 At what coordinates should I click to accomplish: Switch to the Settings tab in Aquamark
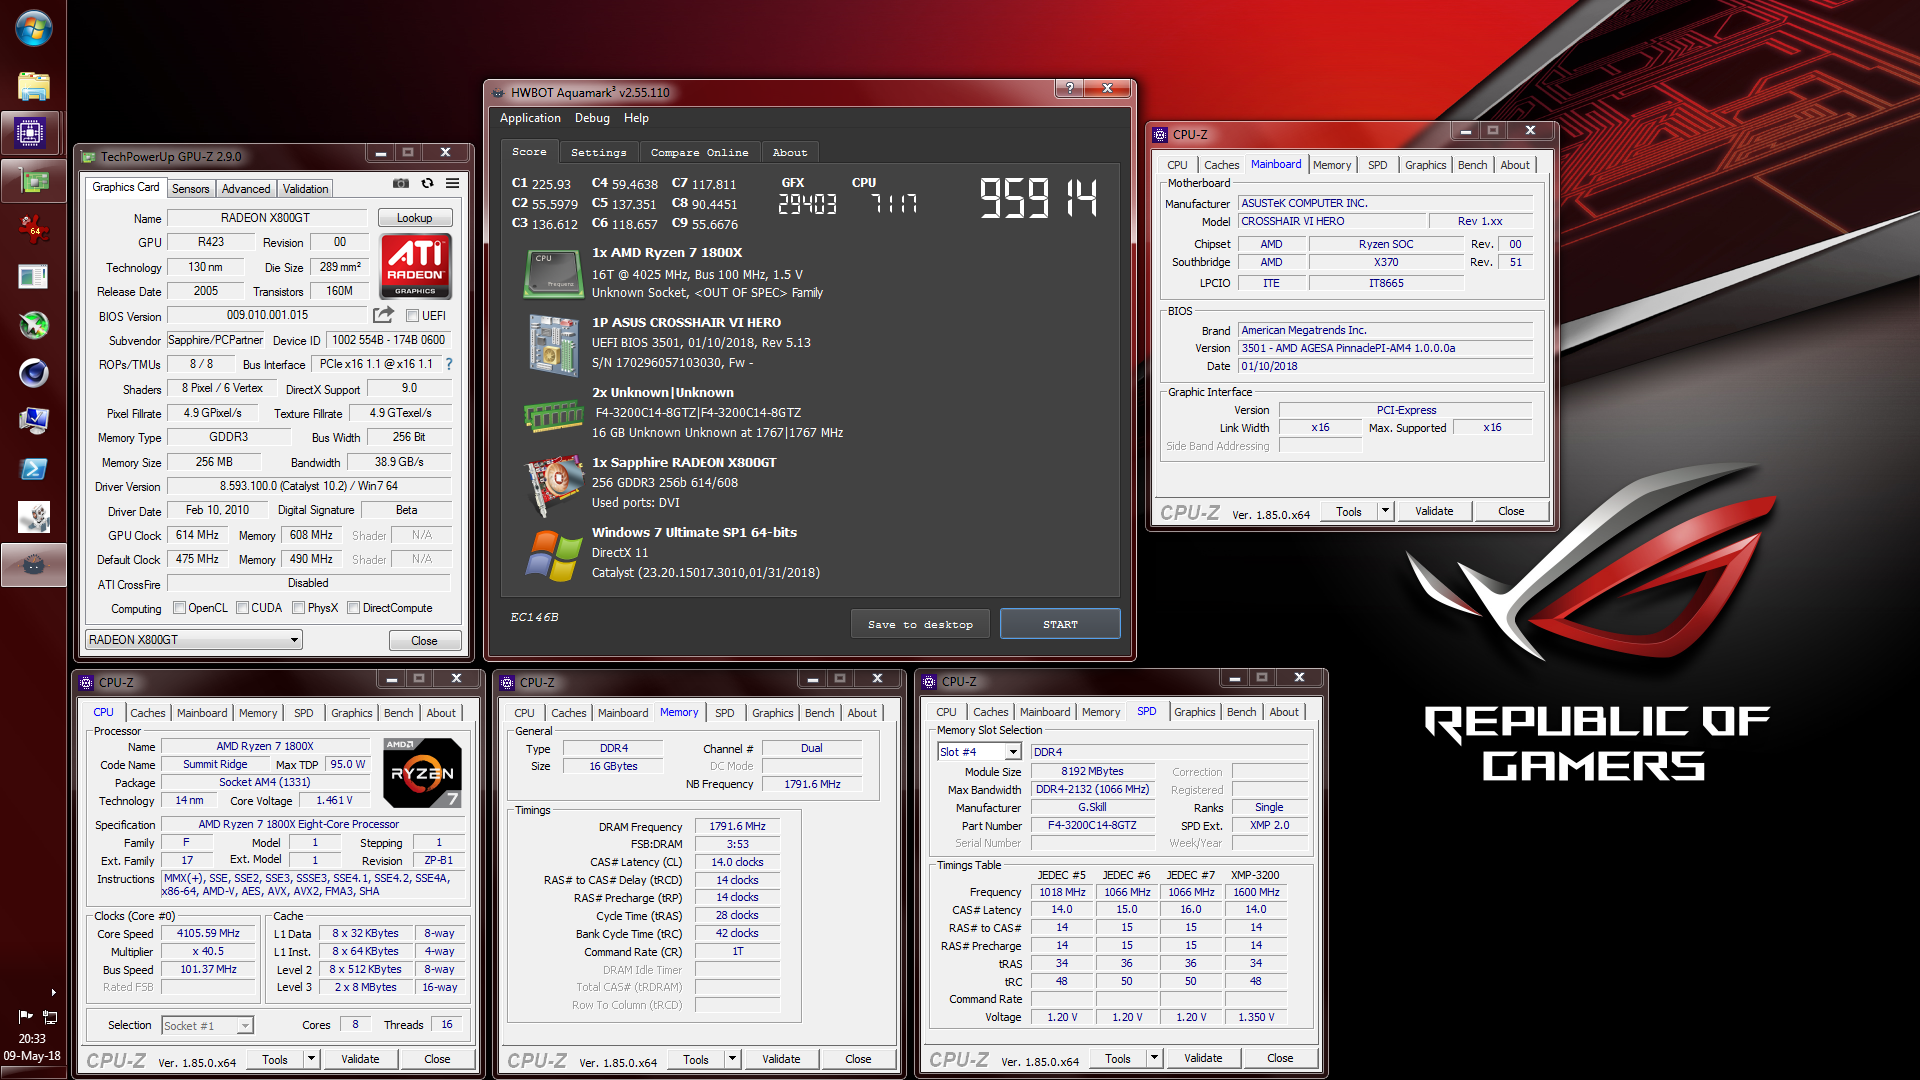[598, 153]
